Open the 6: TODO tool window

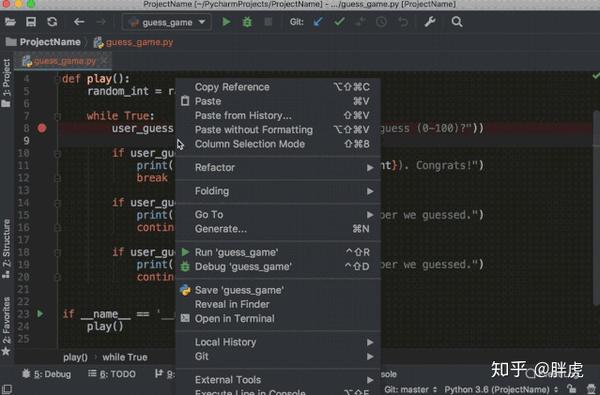coord(112,374)
